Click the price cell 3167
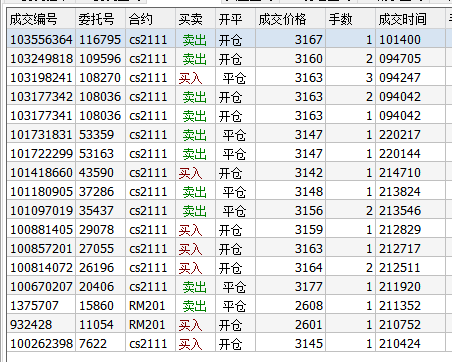Image resolution: width=452 pixels, height=362 pixels. tap(309, 40)
